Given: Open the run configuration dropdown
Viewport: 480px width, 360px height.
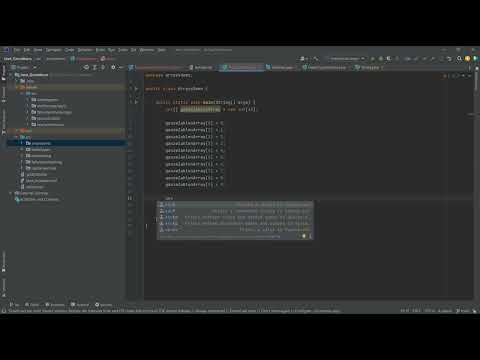Looking at the screenshot, I should click(x=346, y=59).
